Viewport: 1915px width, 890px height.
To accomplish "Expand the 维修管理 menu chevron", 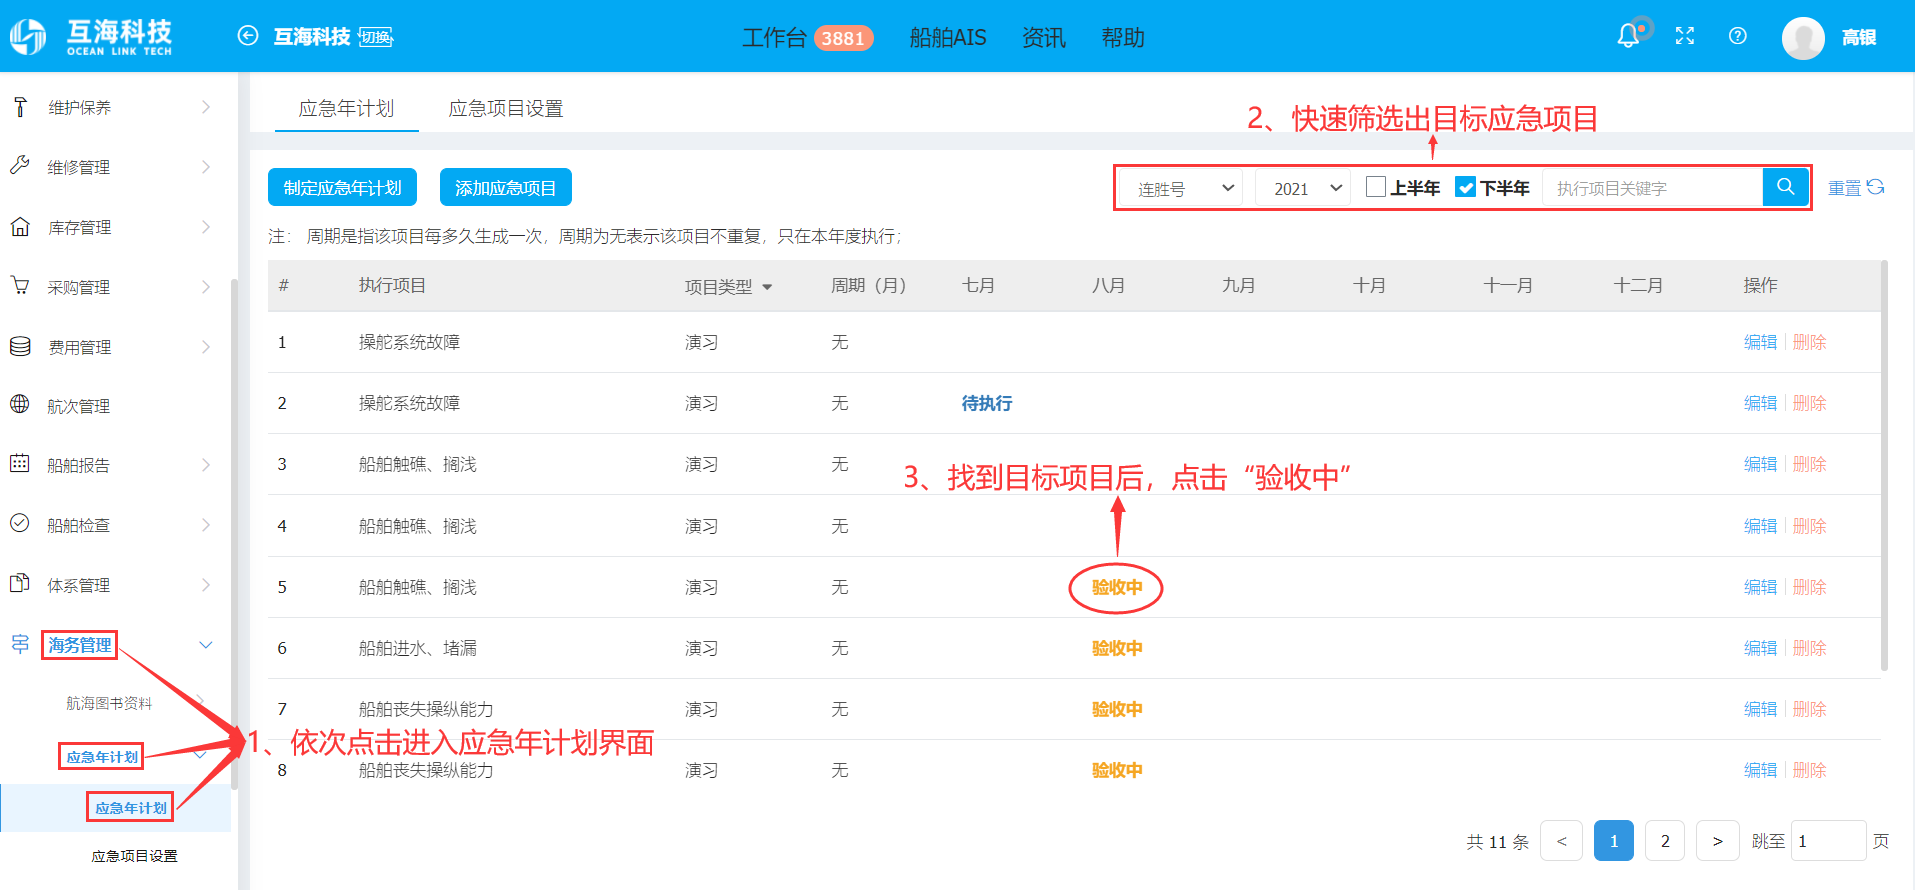I will click(206, 166).
